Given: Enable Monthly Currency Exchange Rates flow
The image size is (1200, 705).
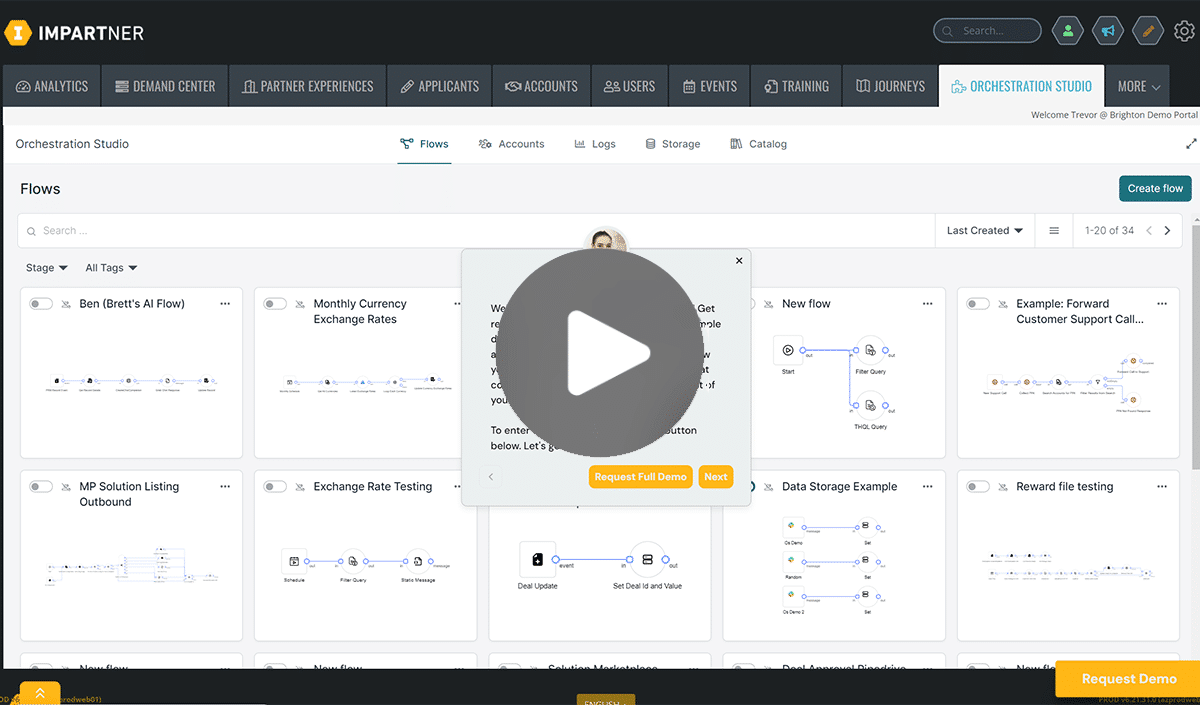Looking at the screenshot, I should [275, 304].
